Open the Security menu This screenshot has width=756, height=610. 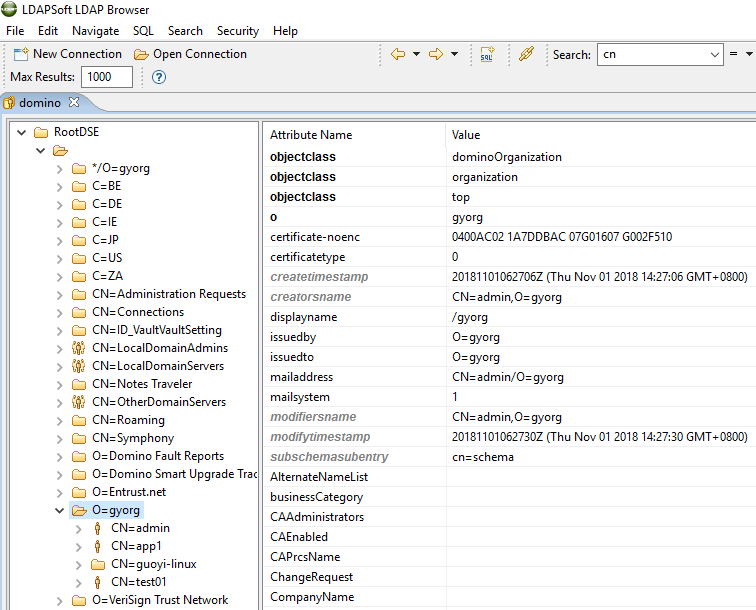238,31
